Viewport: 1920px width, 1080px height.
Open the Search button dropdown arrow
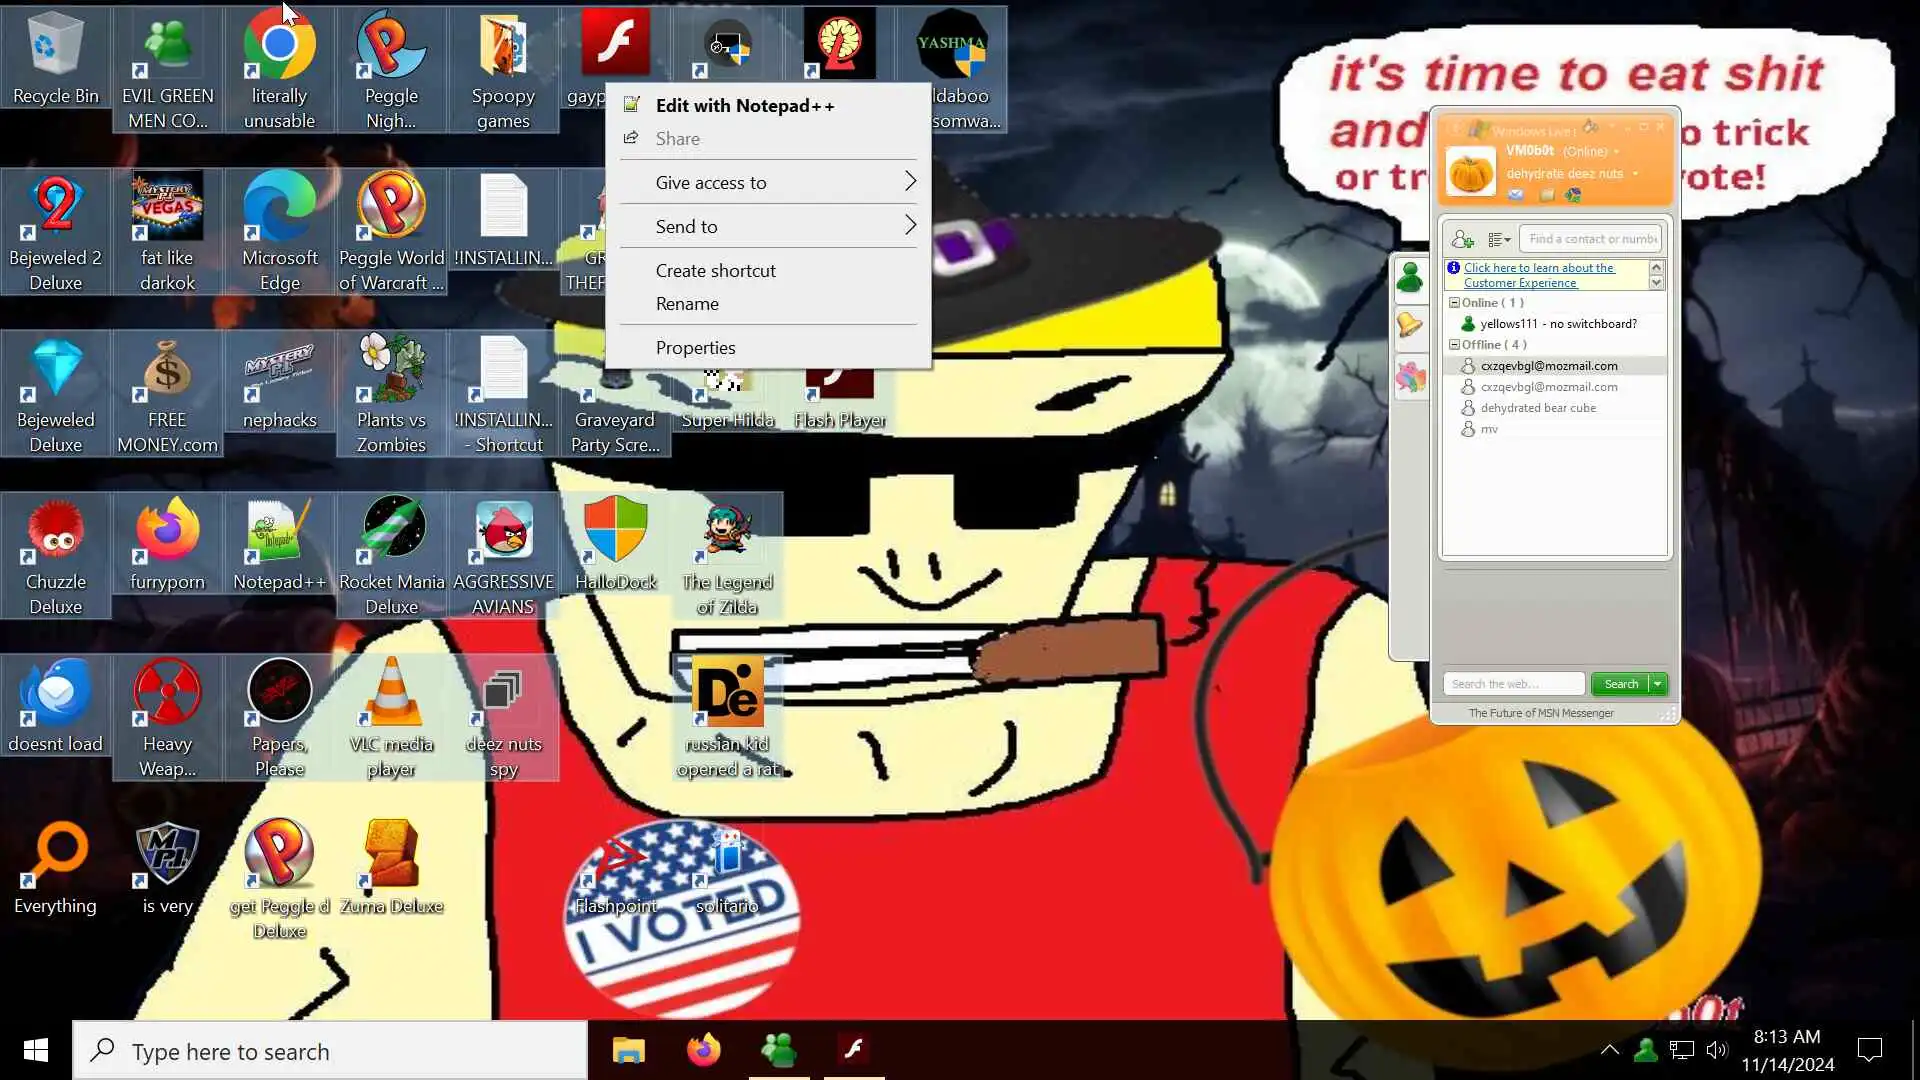(1658, 684)
